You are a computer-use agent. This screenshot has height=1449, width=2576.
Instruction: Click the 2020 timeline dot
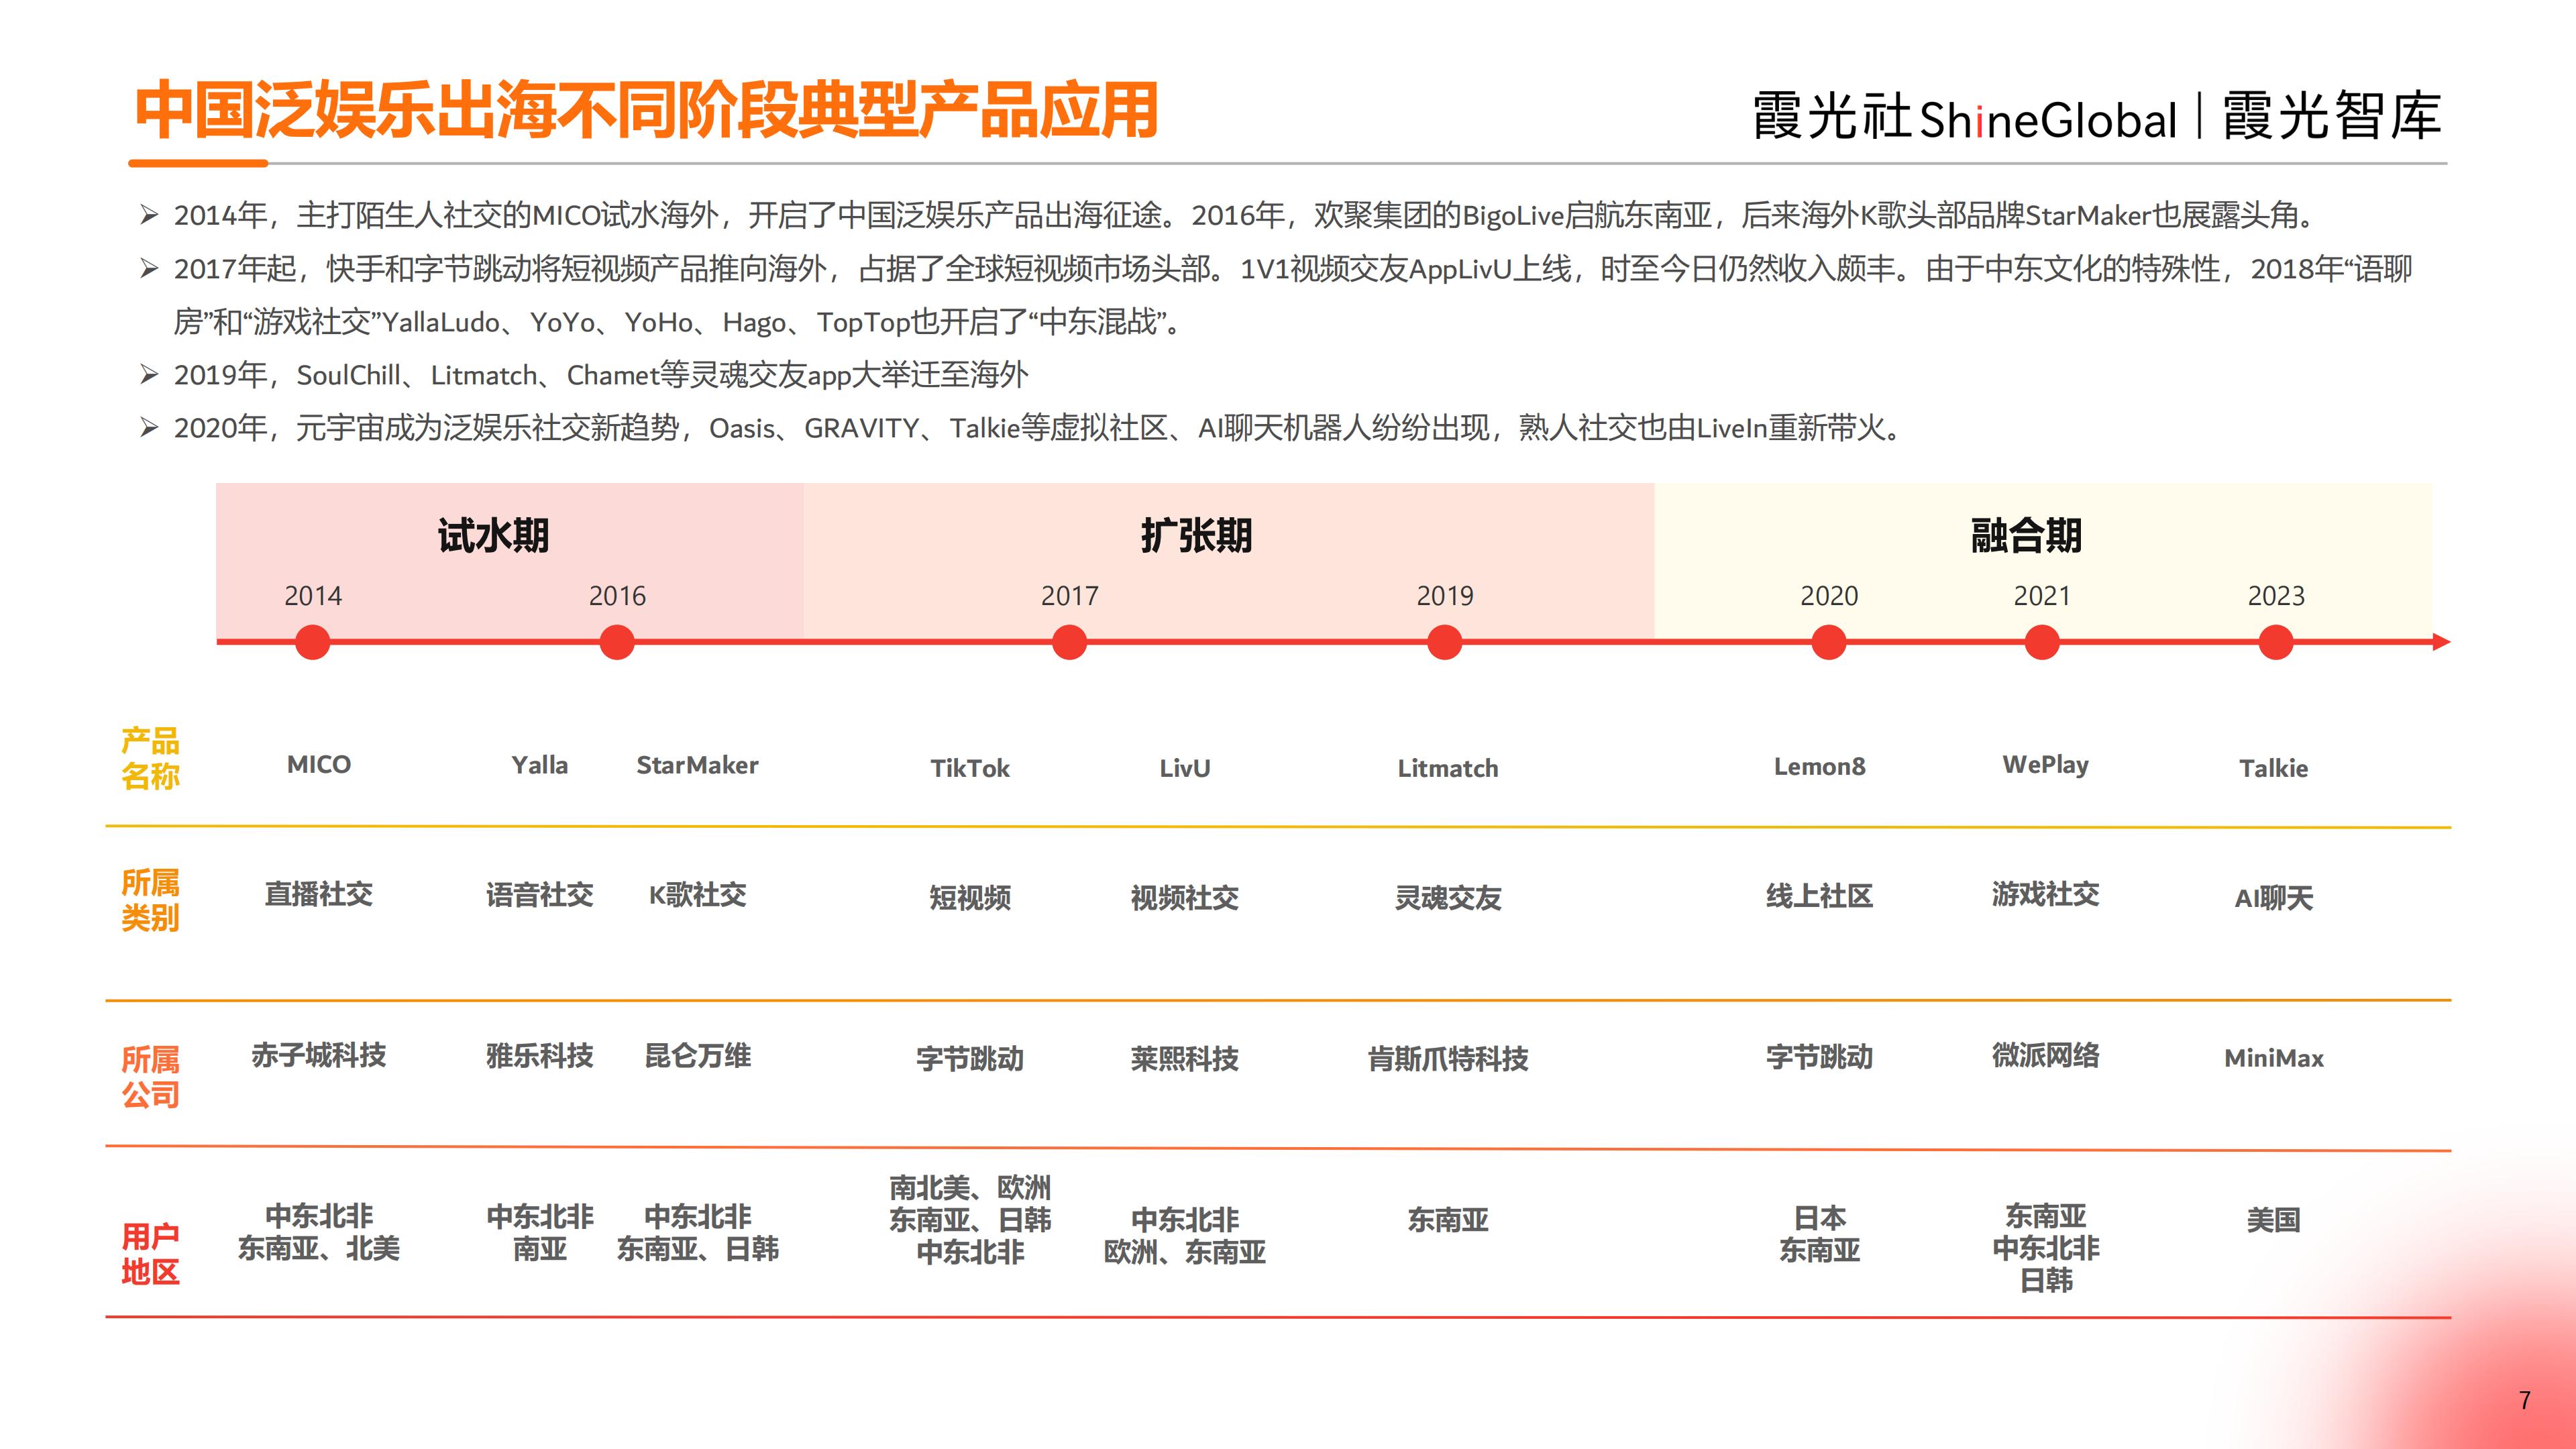point(1829,642)
